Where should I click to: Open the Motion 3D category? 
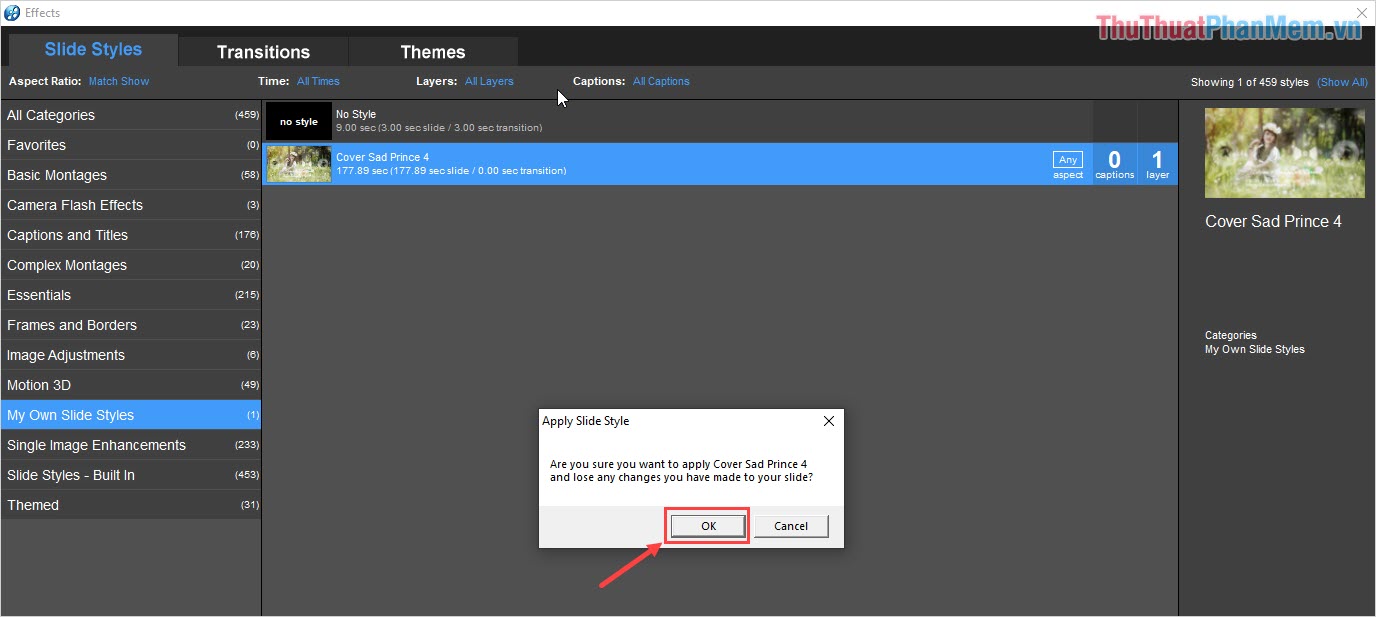130,385
